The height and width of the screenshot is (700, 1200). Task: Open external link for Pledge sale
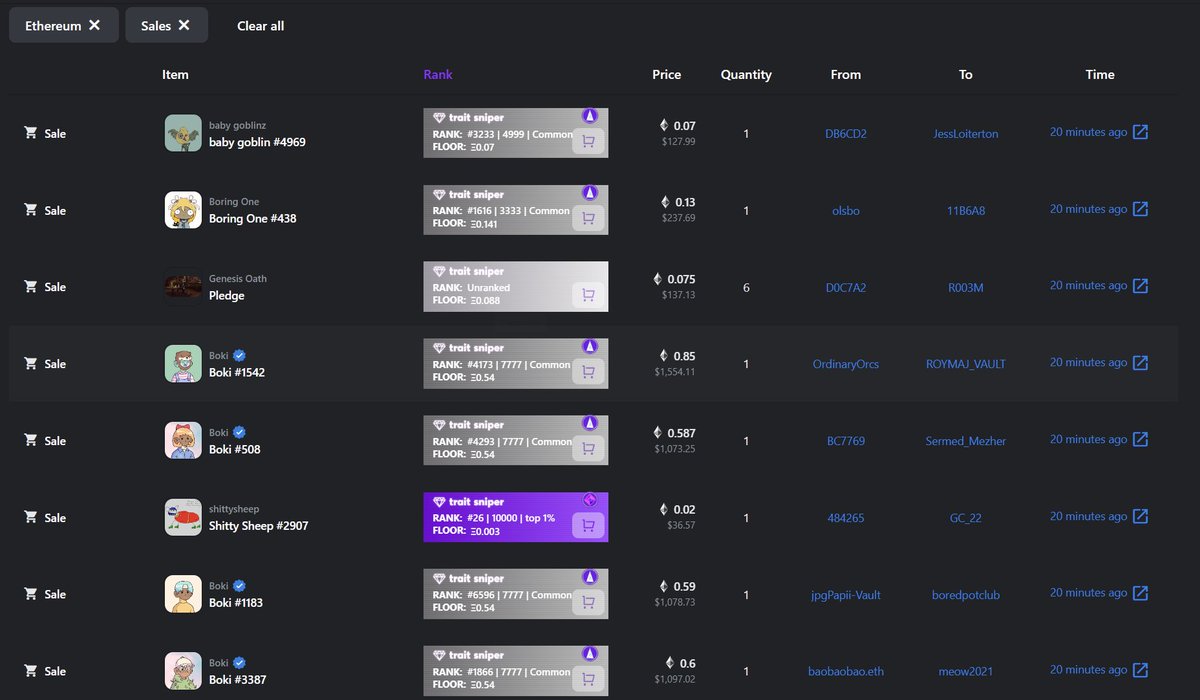coord(1140,286)
